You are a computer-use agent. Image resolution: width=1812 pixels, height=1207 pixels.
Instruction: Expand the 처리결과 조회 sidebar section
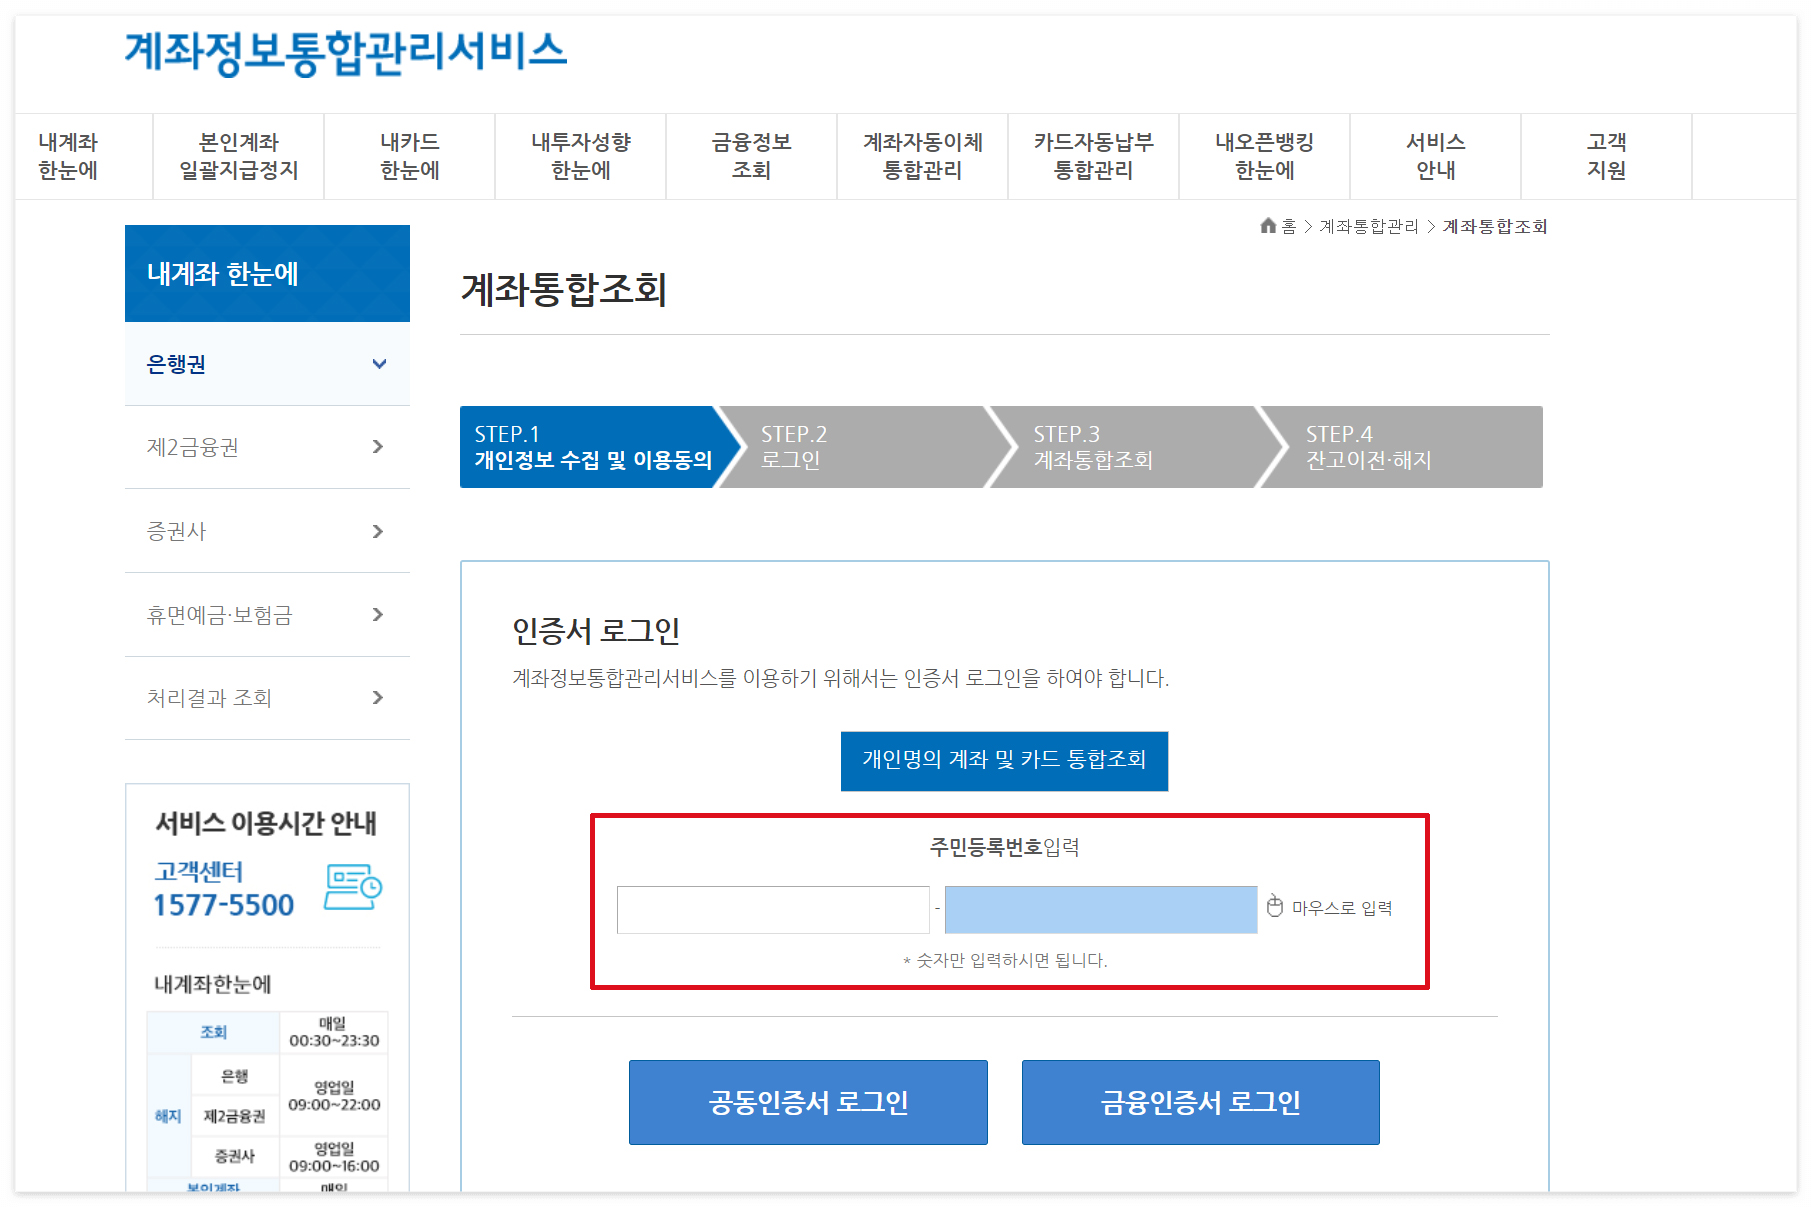coord(267,698)
